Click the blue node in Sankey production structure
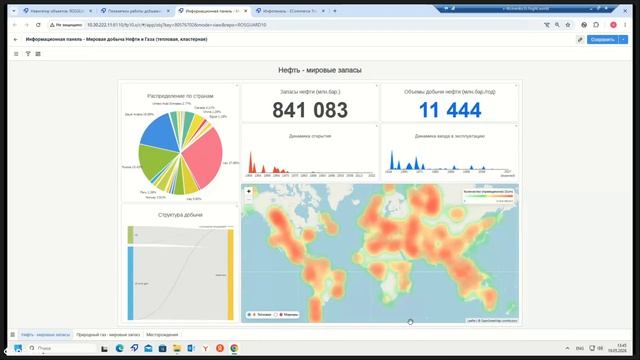 (131, 283)
